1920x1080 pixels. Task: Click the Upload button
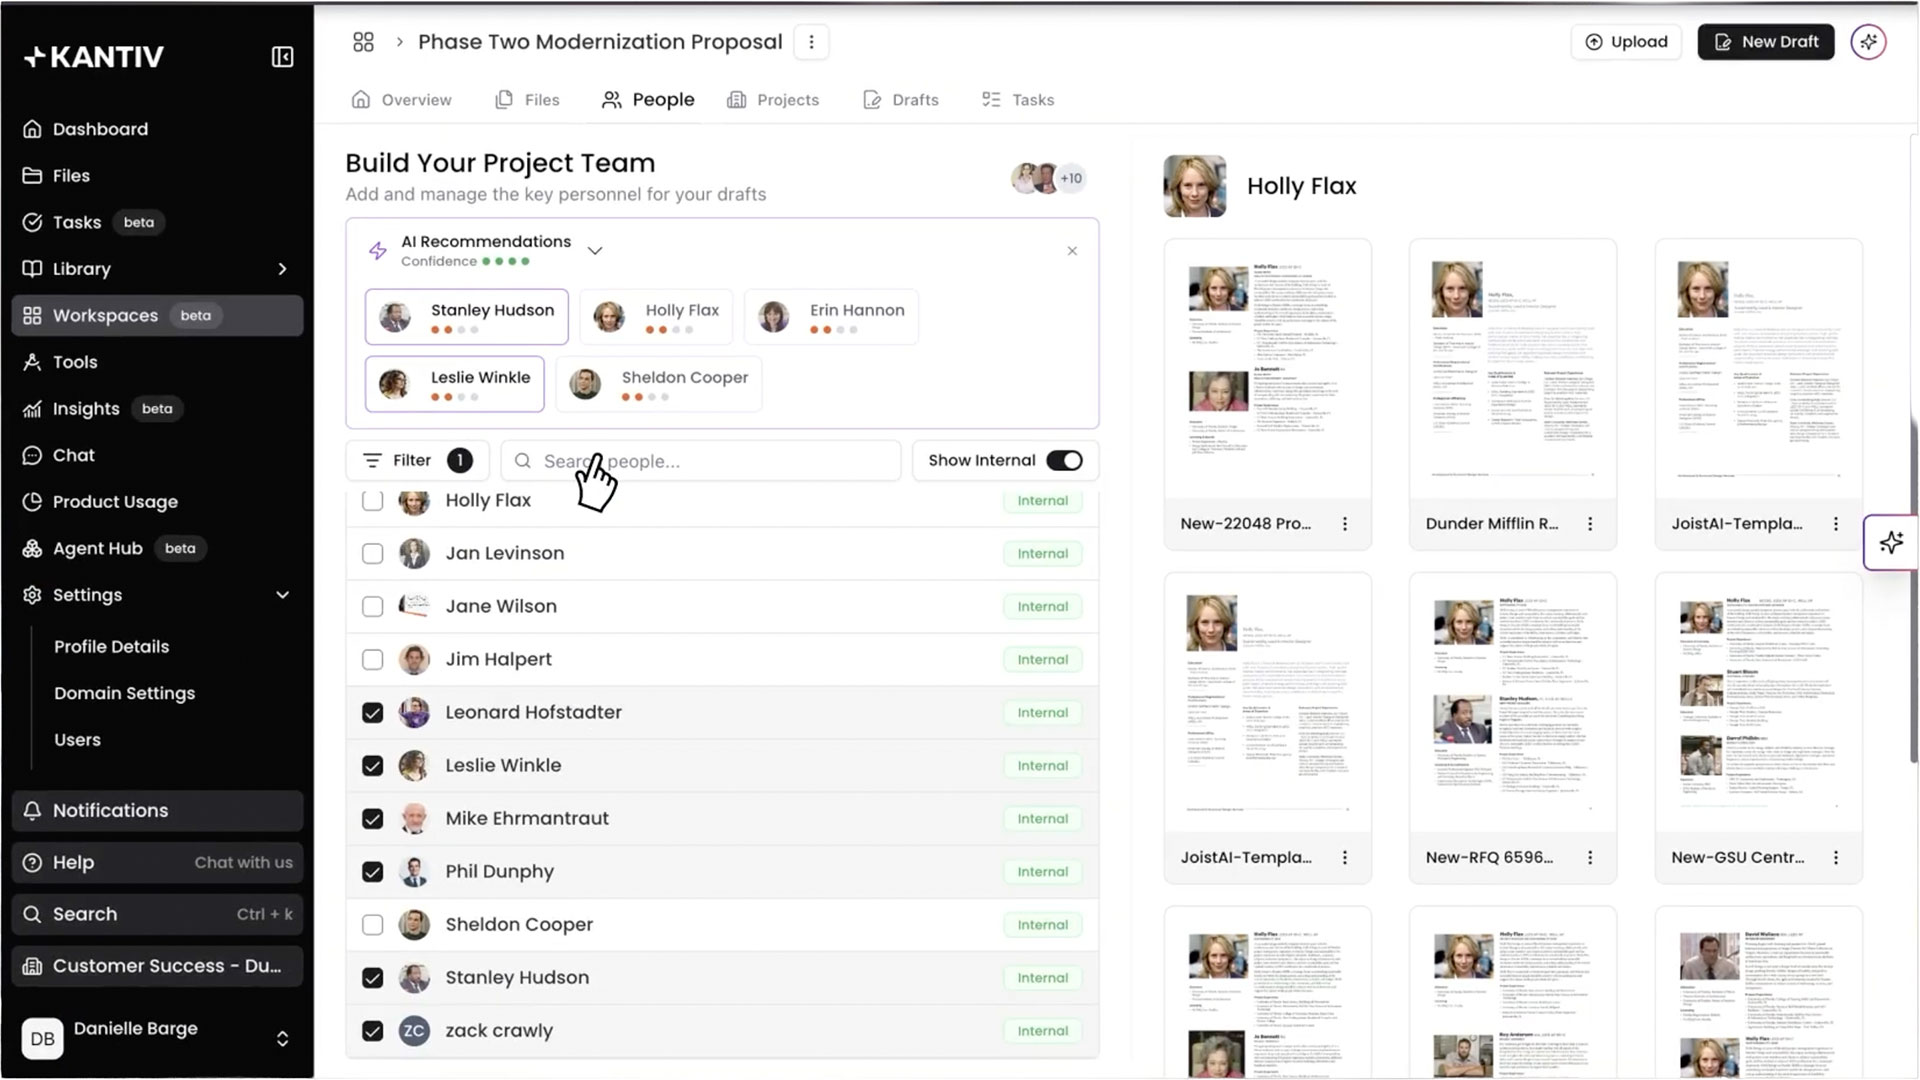point(1626,42)
